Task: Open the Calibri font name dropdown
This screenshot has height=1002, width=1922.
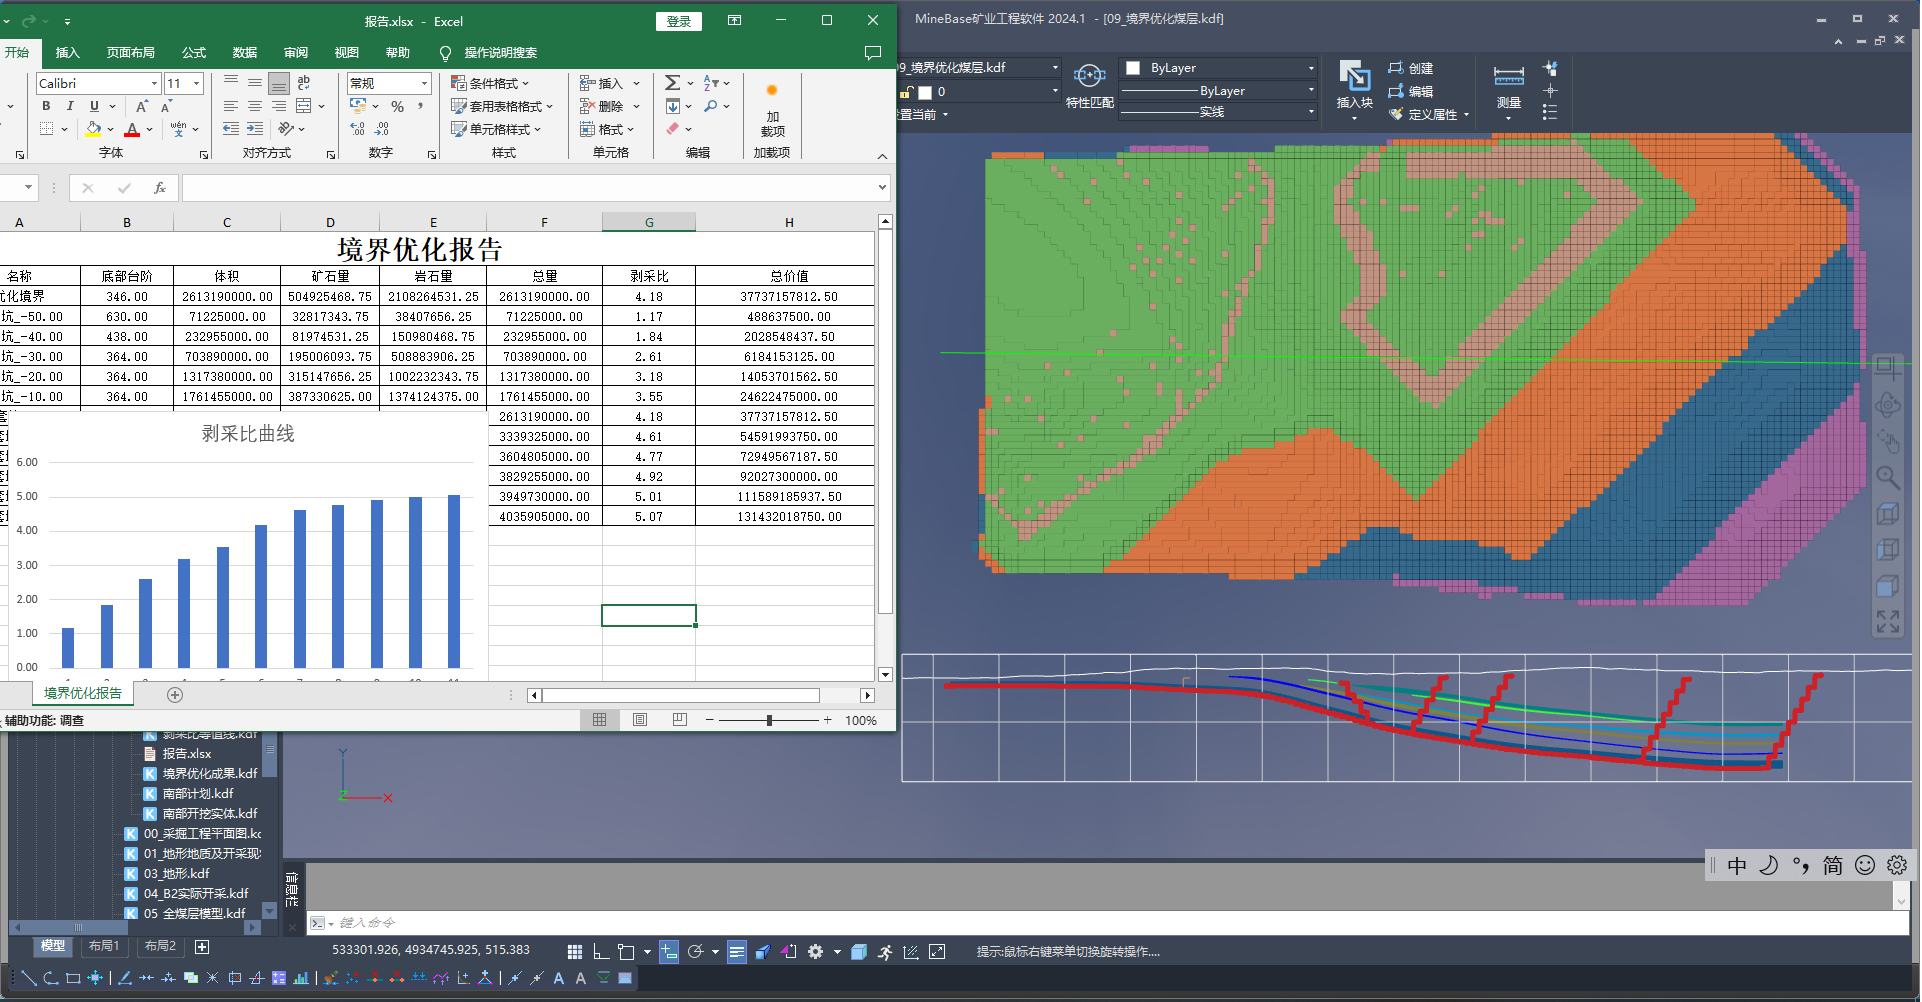Action: pos(154,84)
